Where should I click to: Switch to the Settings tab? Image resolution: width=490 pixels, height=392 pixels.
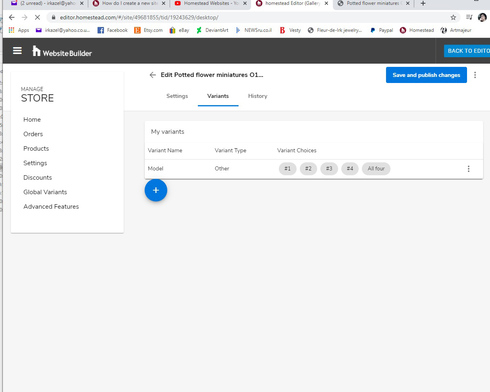(177, 96)
